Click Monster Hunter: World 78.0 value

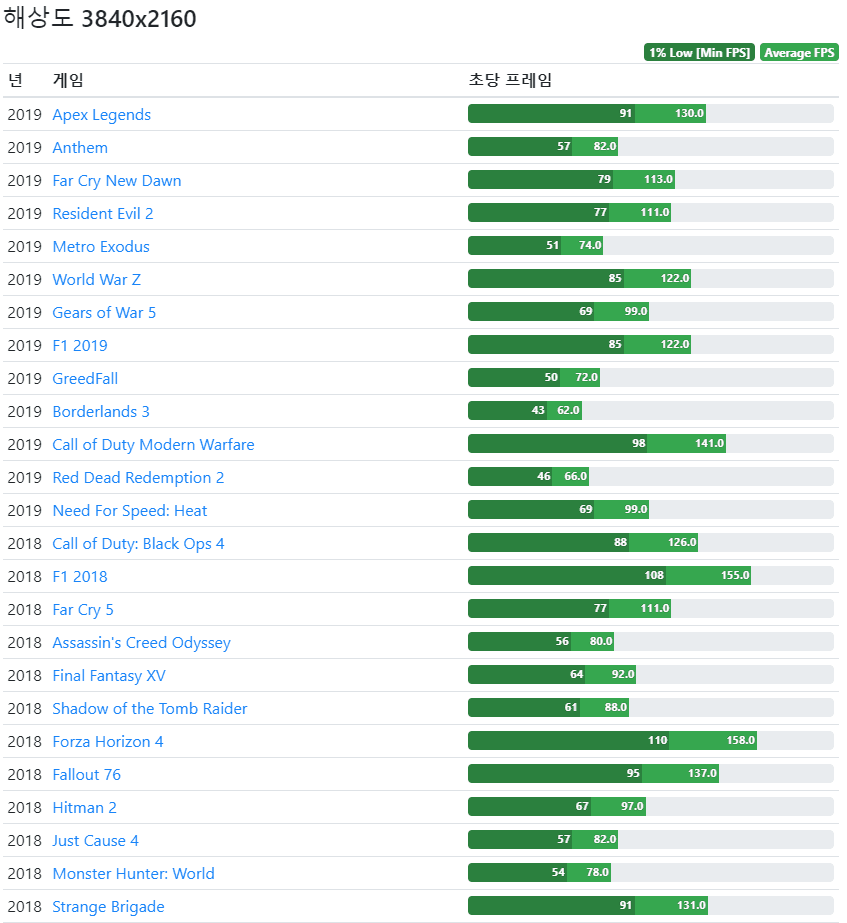pyautogui.click(x=597, y=872)
